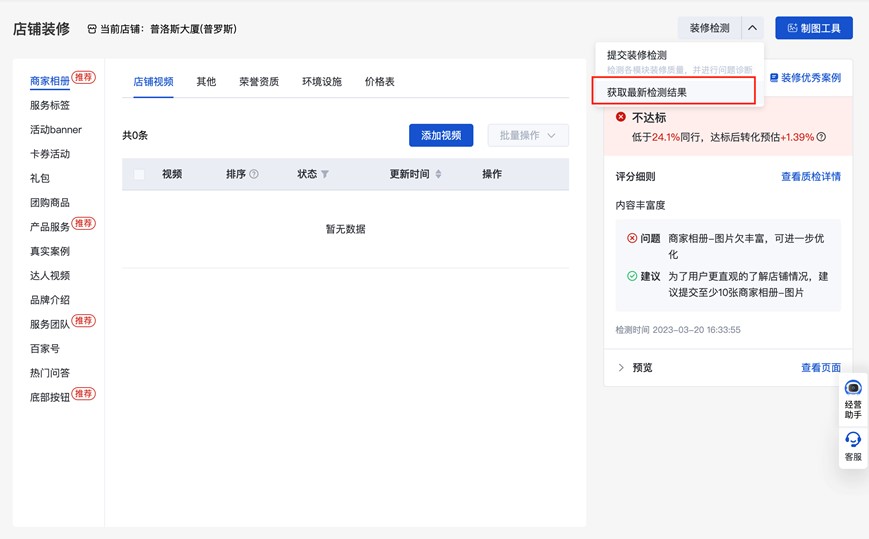Open 查看质检详情 link

pyautogui.click(x=810, y=177)
